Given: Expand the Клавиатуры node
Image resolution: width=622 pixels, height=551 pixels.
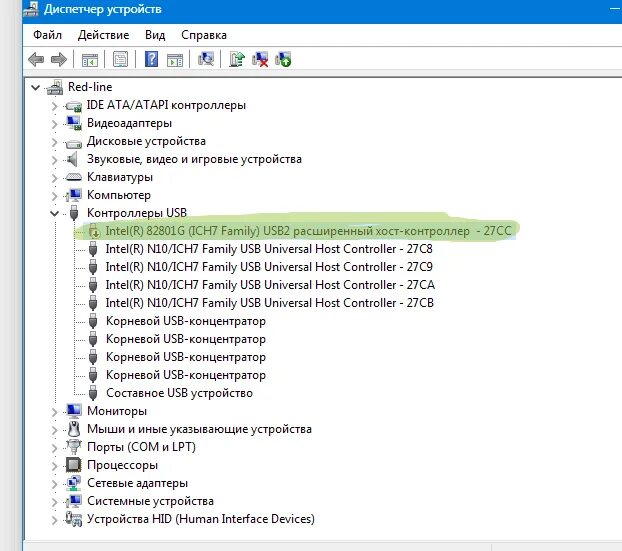Looking at the screenshot, I should coord(54,178).
